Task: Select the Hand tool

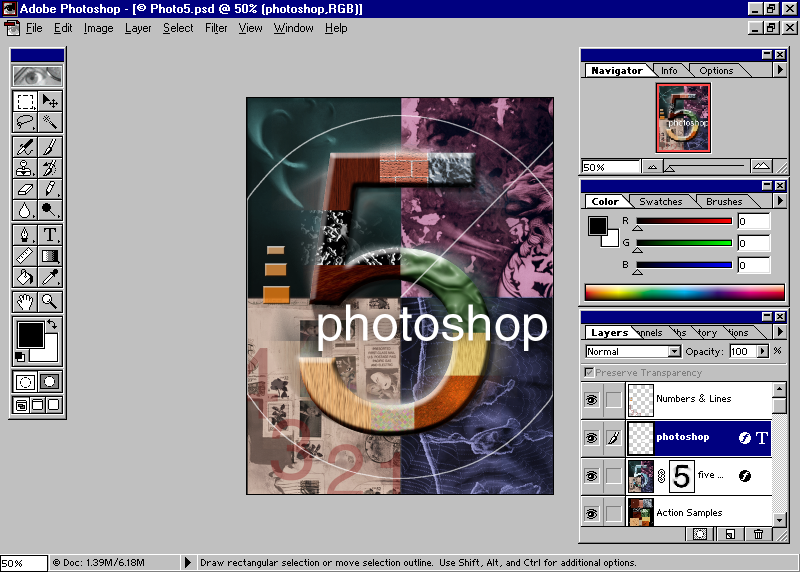Action: click(25, 302)
